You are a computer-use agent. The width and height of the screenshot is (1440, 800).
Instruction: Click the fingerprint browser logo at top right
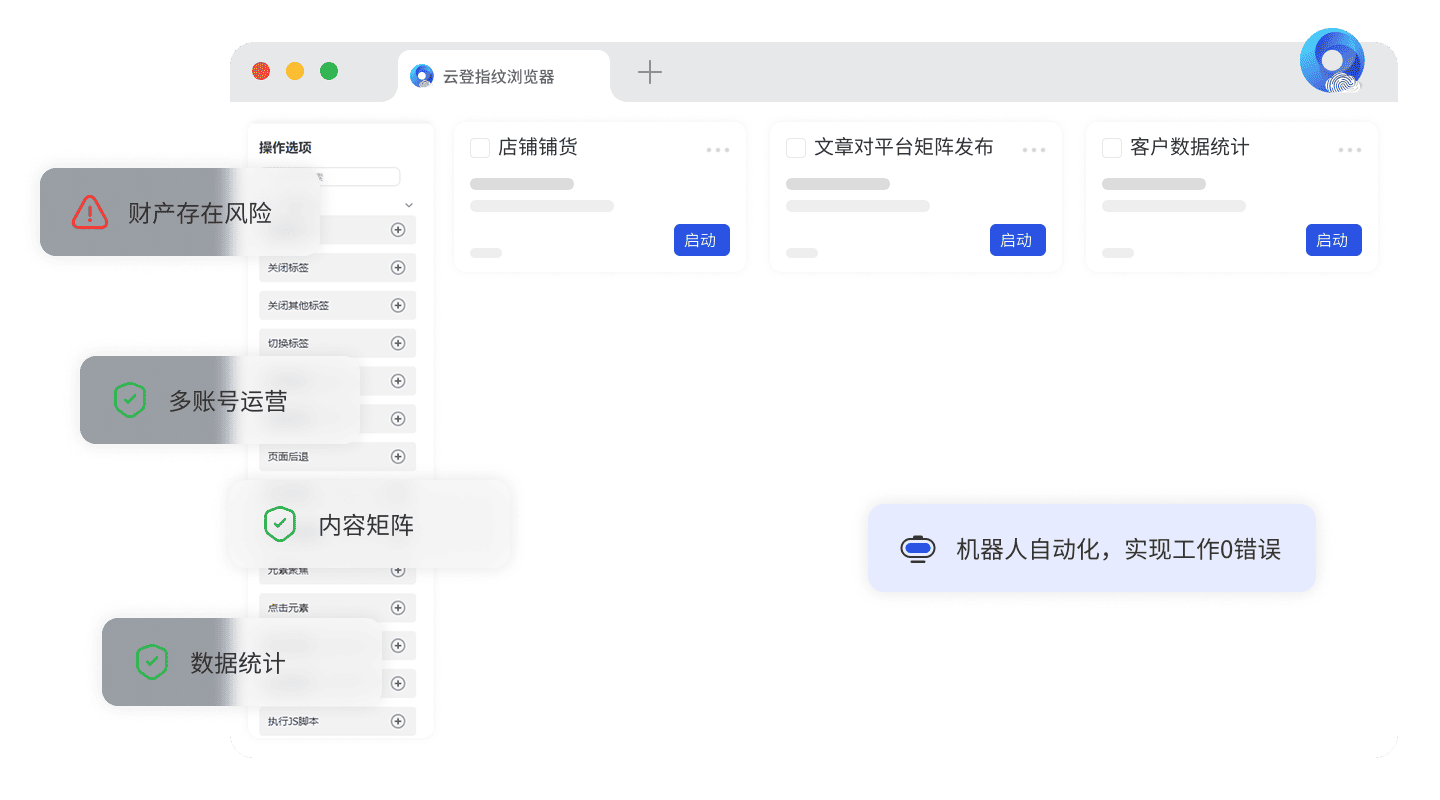(x=1332, y=62)
